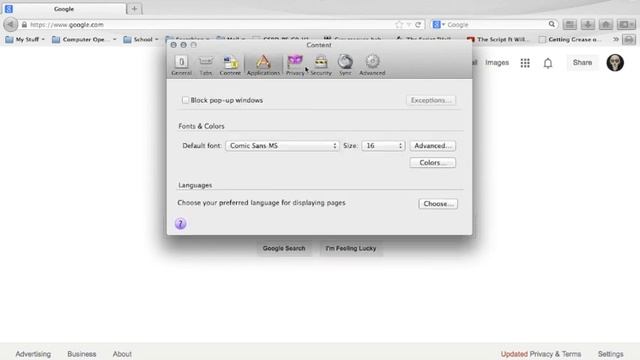The height and width of the screenshot is (360, 640).
Task: Open the Default font dropdown
Action: point(282,146)
